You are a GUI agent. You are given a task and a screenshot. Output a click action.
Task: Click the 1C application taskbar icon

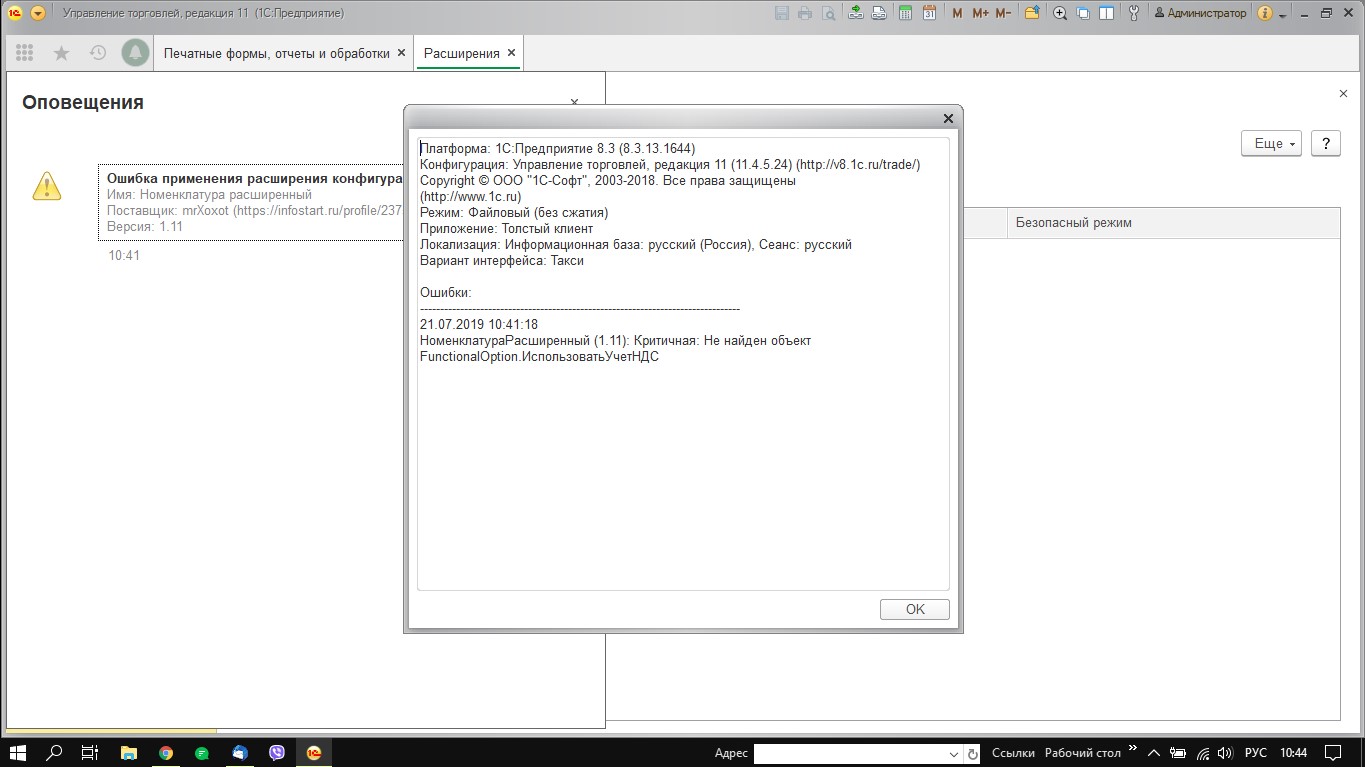[314, 753]
